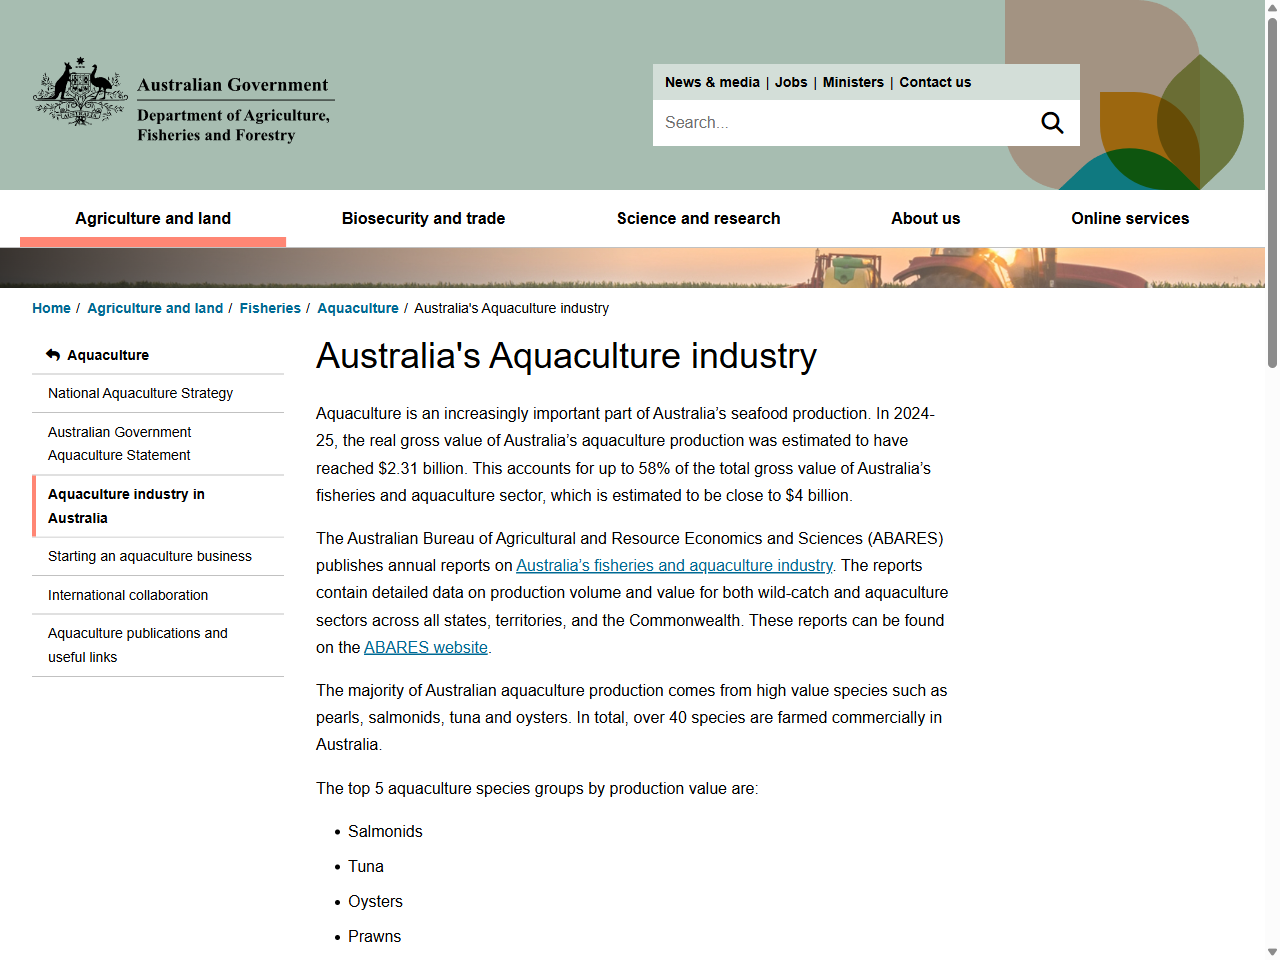This screenshot has width=1280, height=960.
Task: Click Contact us in the header
Action: coord(934,82)
